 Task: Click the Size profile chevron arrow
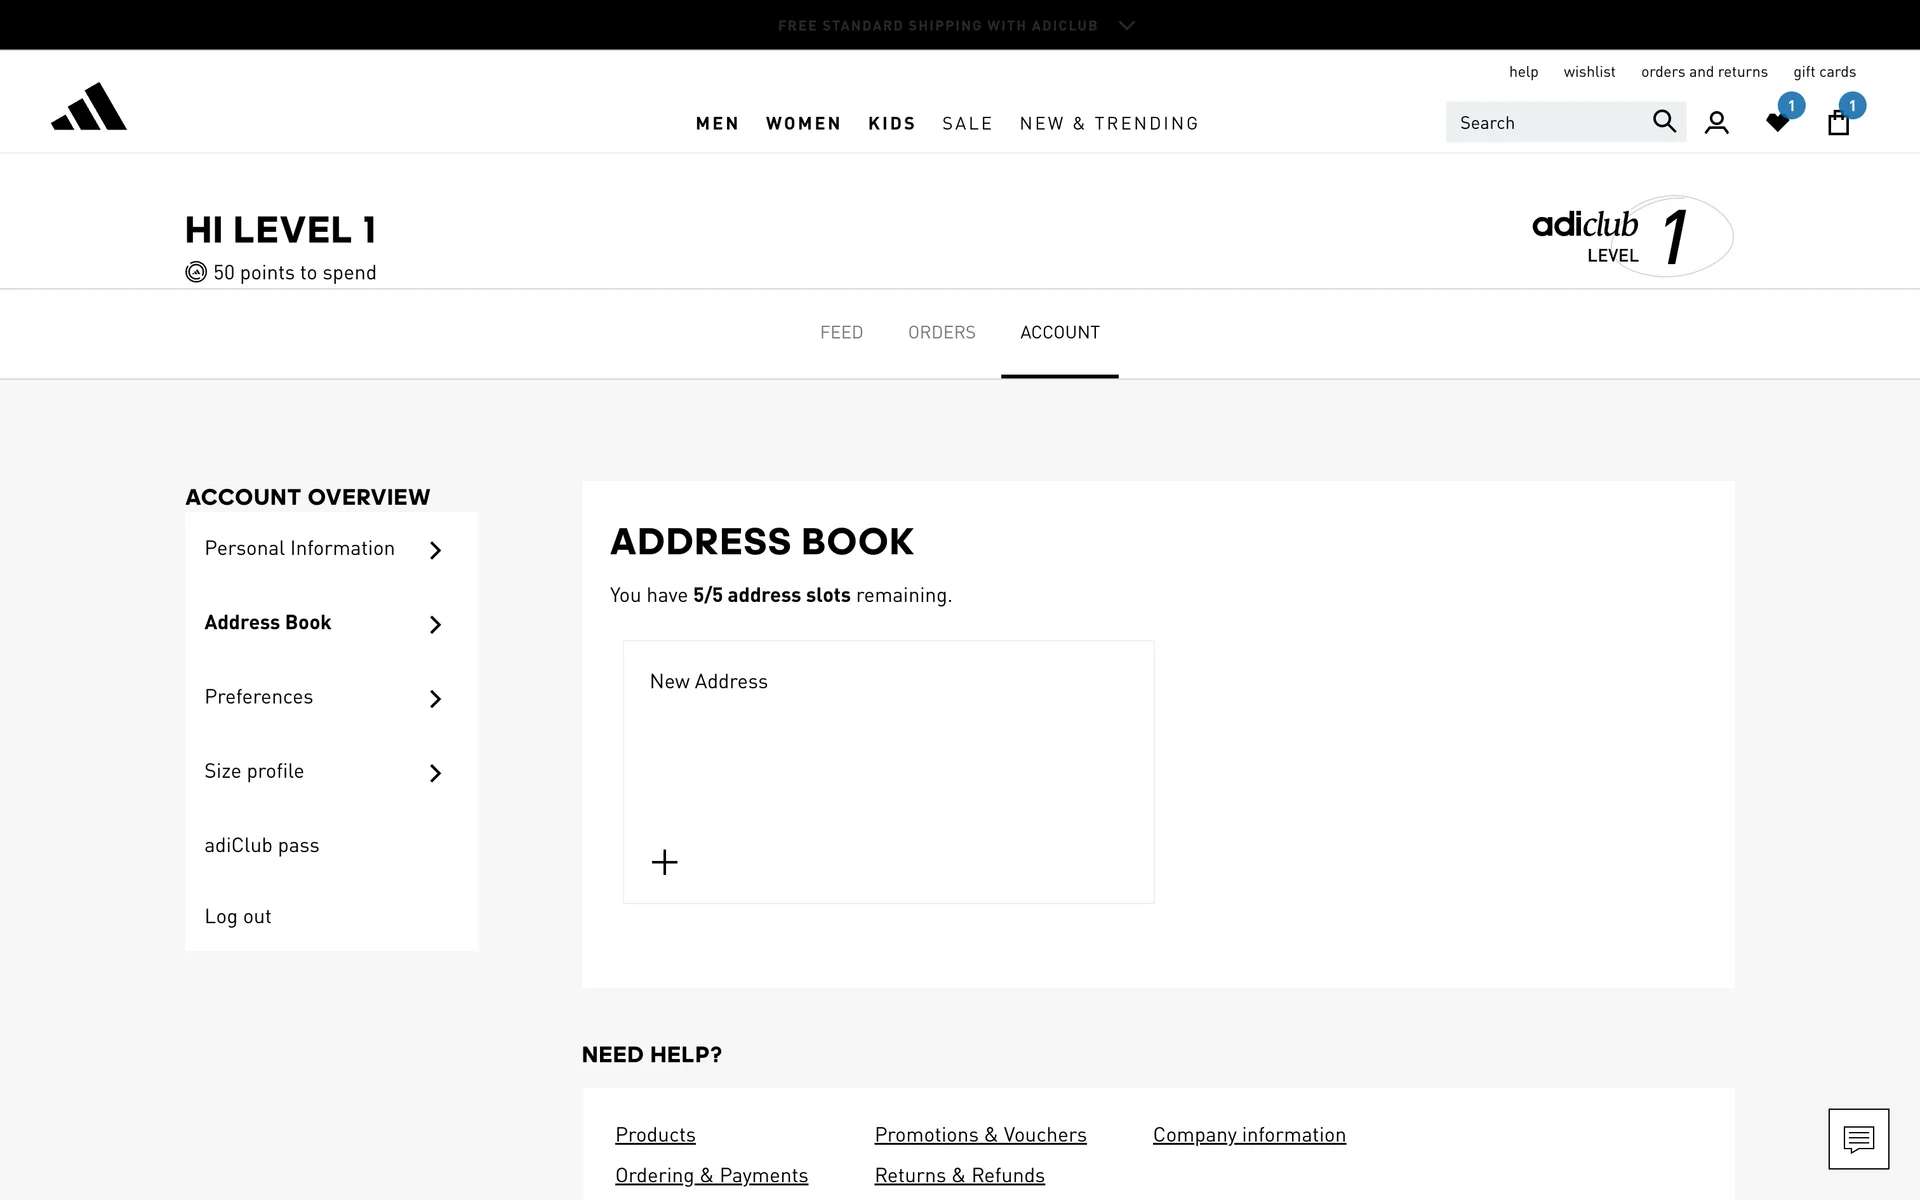tap(435, 773)
